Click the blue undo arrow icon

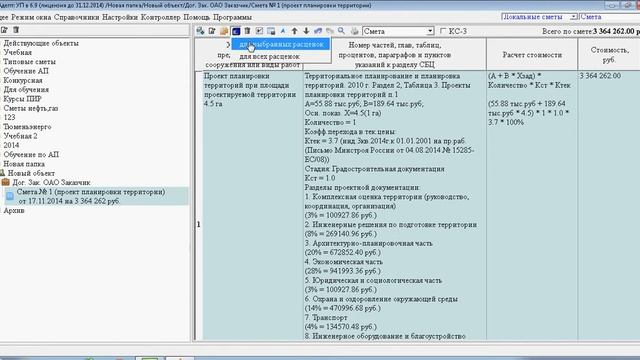(318, 31)
